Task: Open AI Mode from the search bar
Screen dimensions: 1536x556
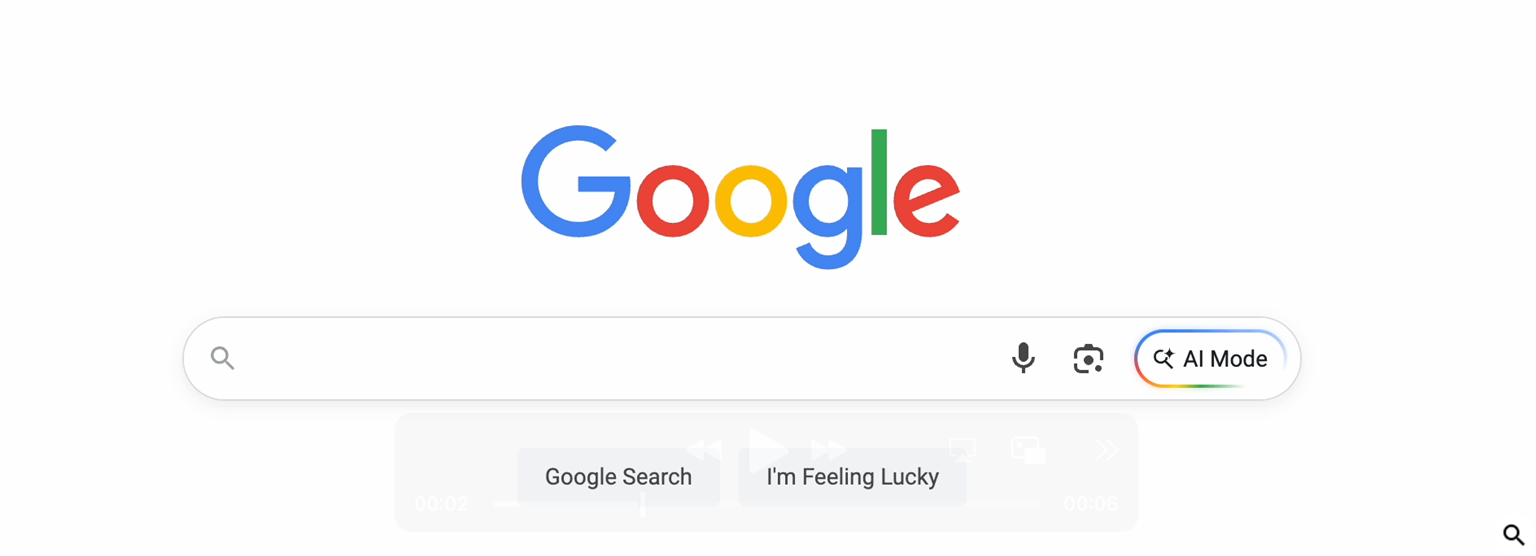Action: pos(1210,358)
